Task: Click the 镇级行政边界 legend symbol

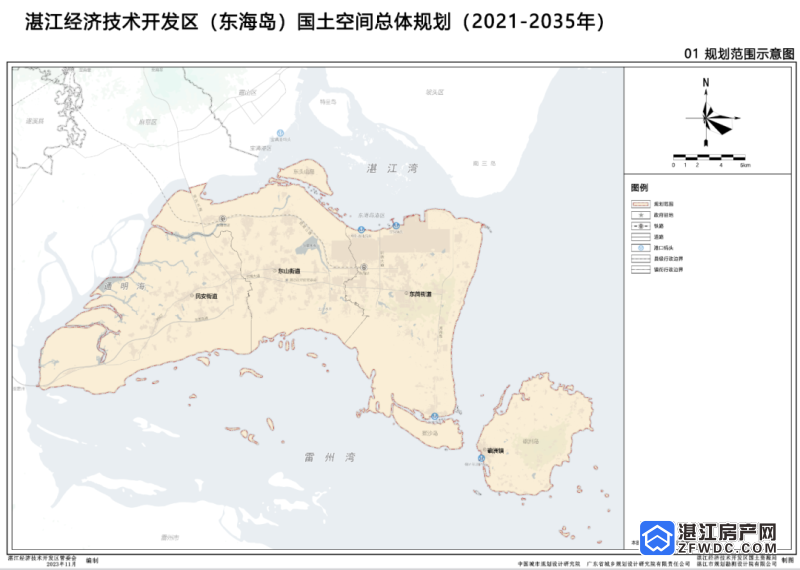Action: (640, 269)
